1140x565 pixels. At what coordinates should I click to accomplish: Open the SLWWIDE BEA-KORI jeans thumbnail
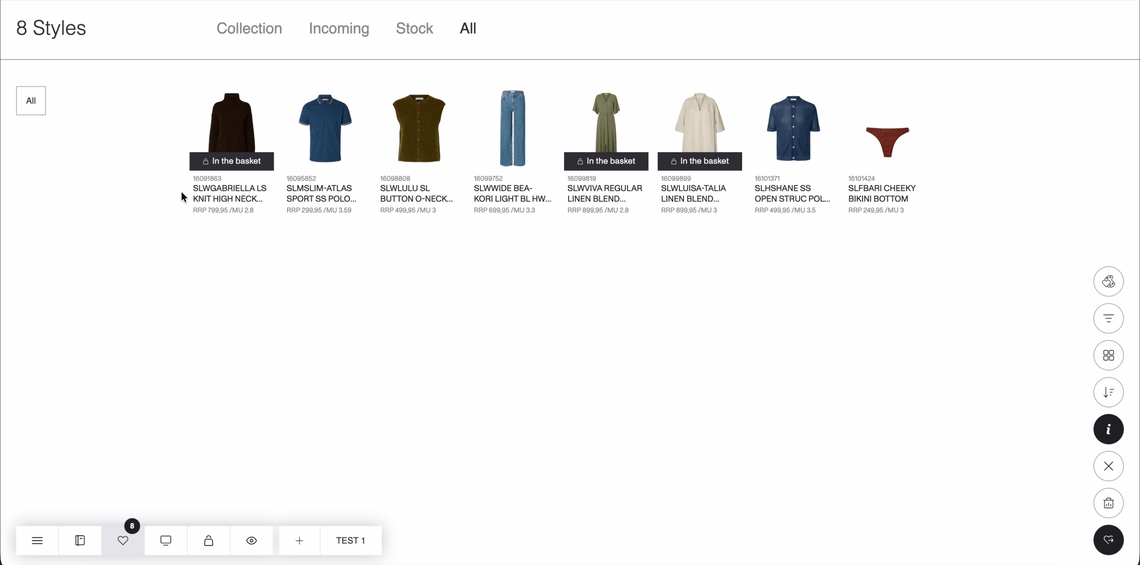point(512,129)
